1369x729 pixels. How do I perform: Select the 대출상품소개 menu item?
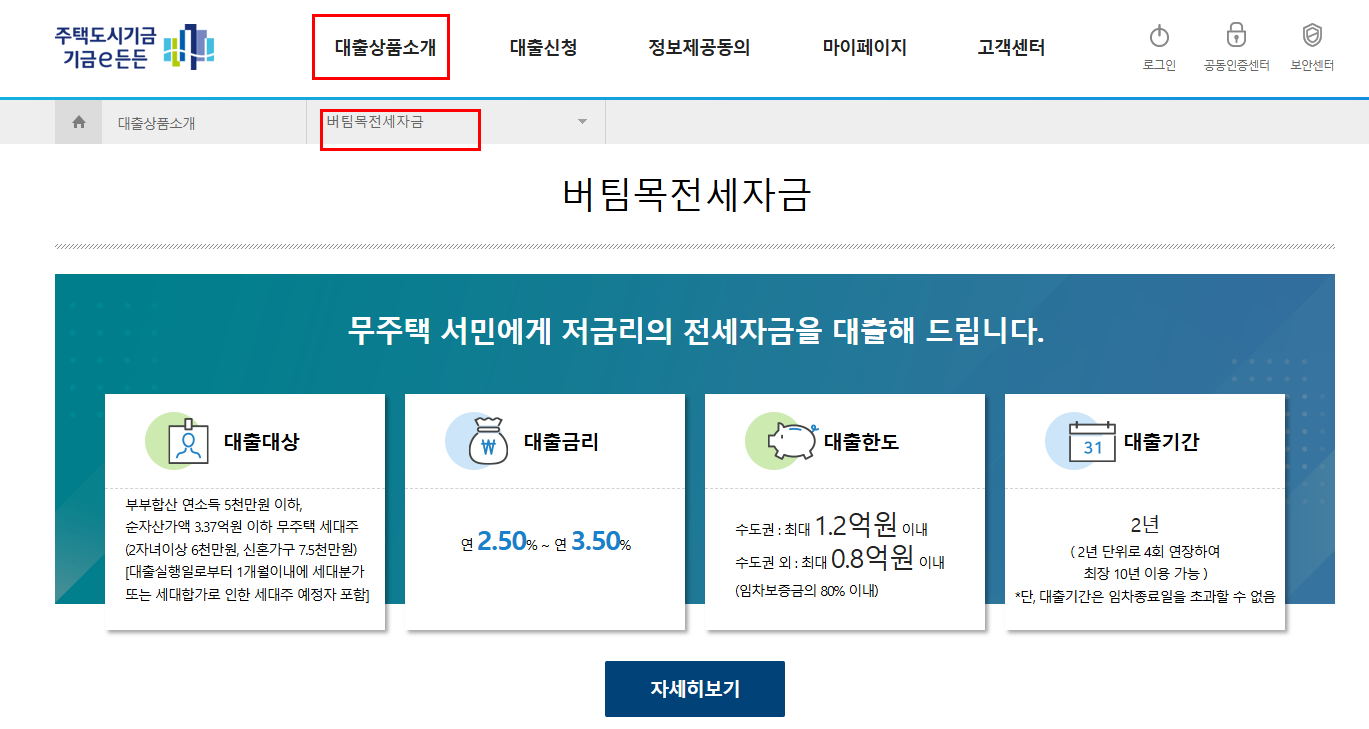tap(380, 46)
